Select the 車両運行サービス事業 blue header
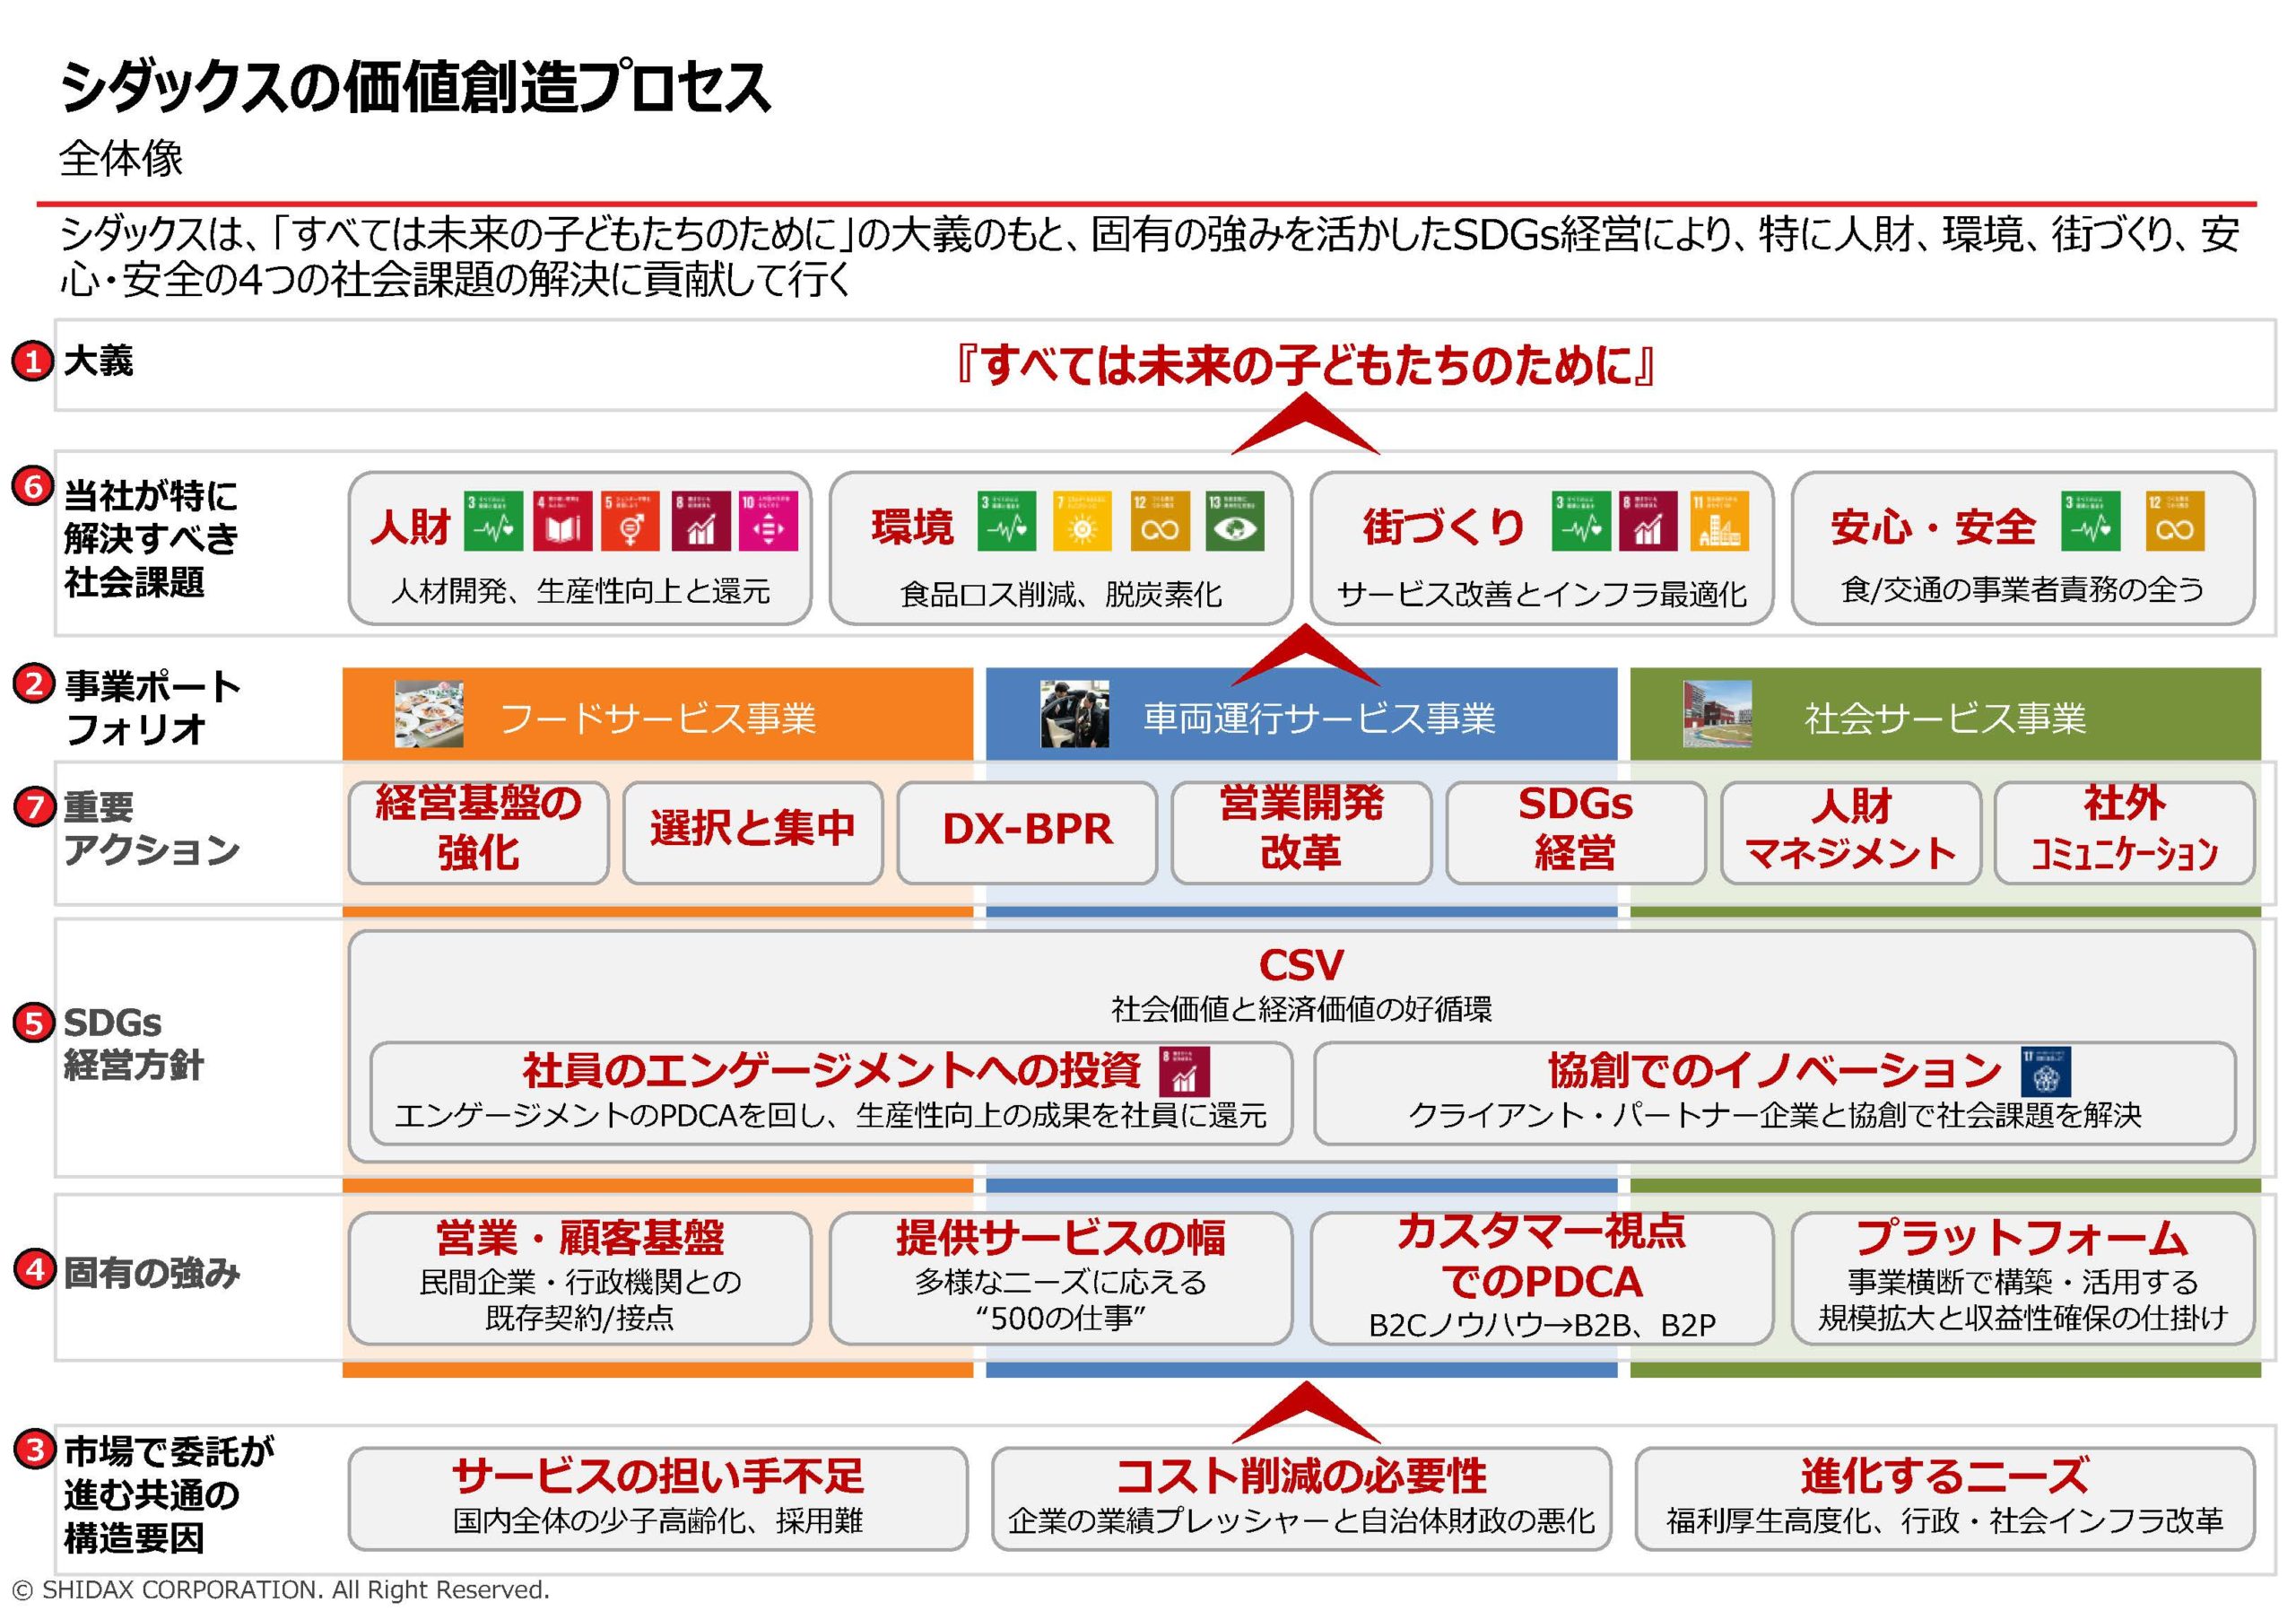The image size is (2296, 1611). [x=1301, y=714]
